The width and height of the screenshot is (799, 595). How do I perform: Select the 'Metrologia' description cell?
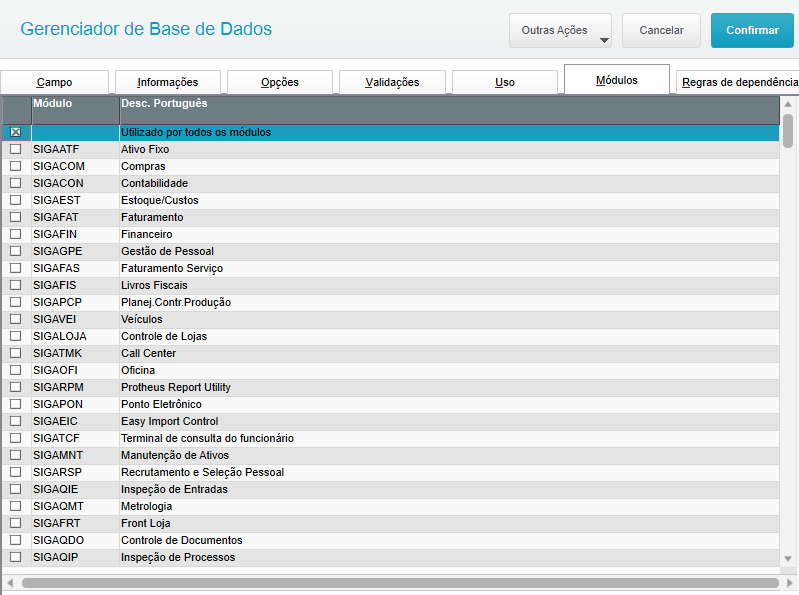pyautogui.click(x=449, y=506)
